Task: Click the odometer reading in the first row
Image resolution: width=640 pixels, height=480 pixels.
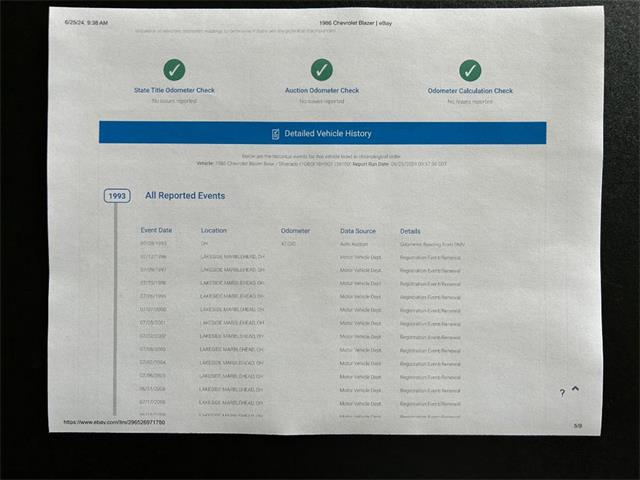Action: click(289, 244)
